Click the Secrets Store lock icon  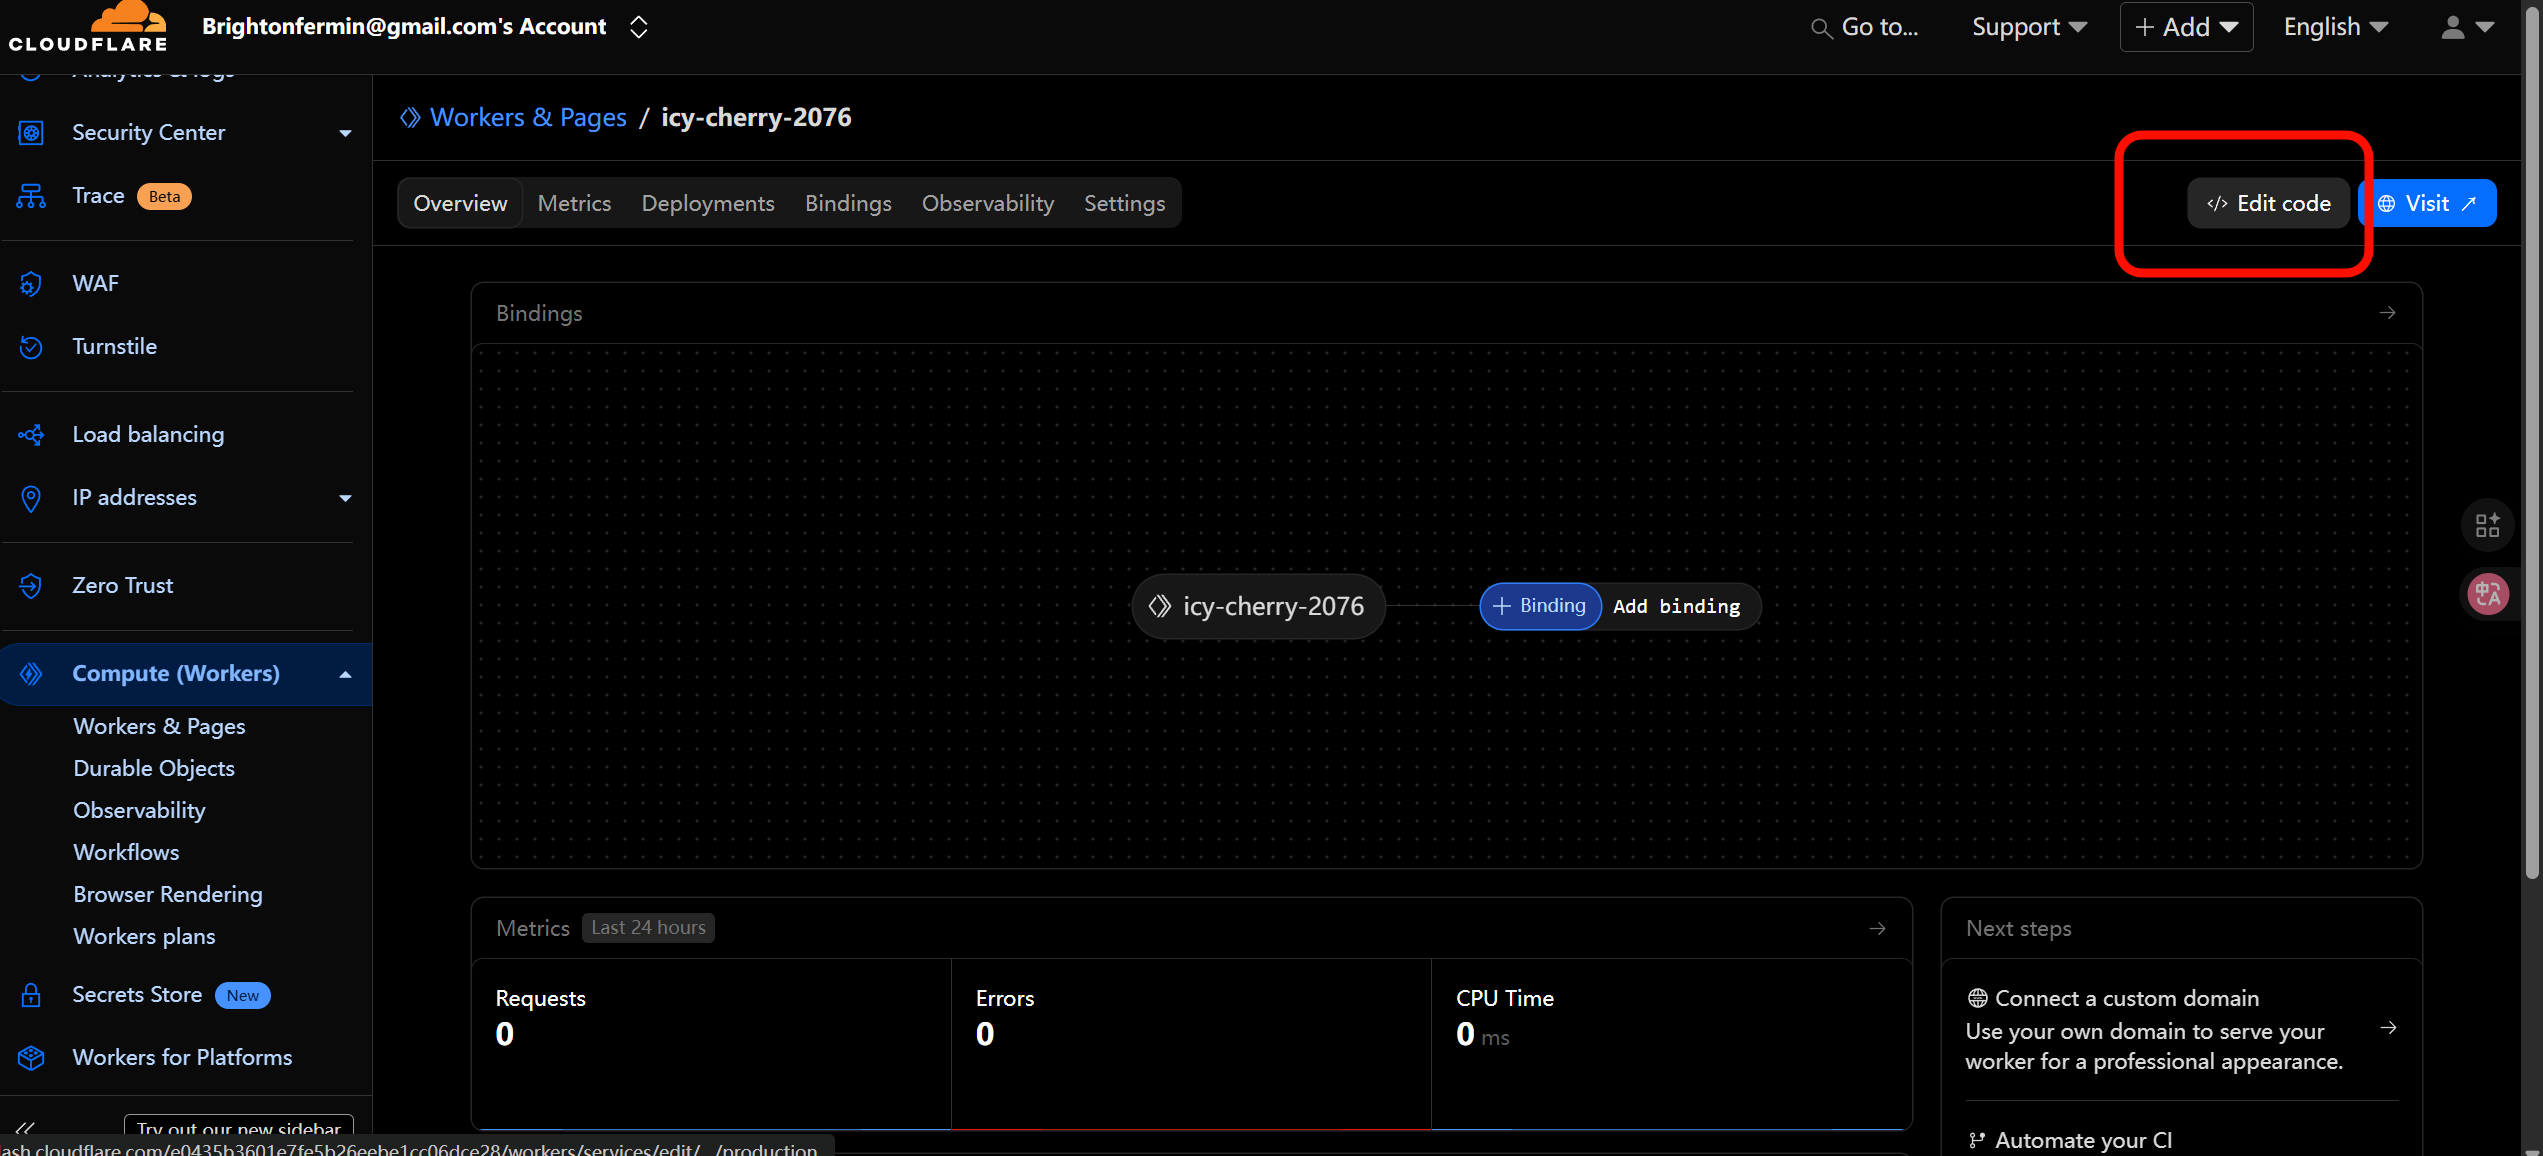[x=31, y=995]
